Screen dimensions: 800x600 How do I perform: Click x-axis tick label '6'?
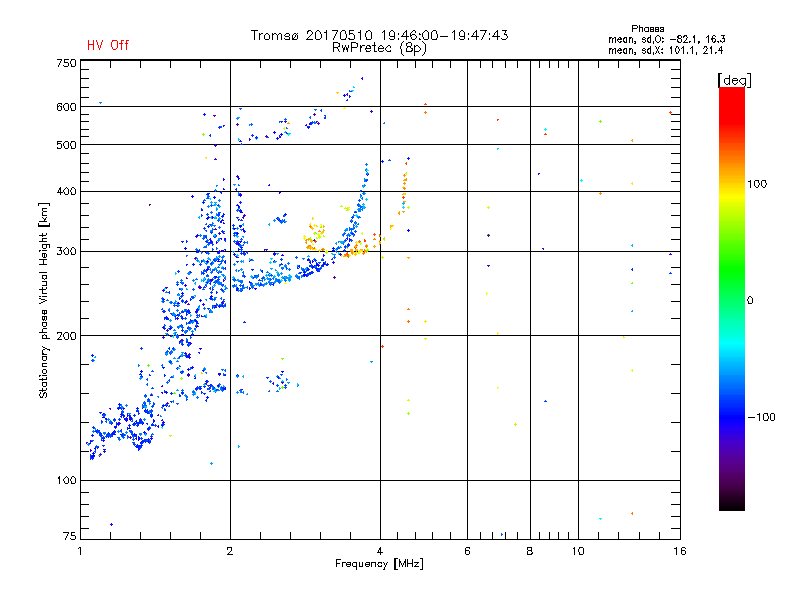(467, 551)
